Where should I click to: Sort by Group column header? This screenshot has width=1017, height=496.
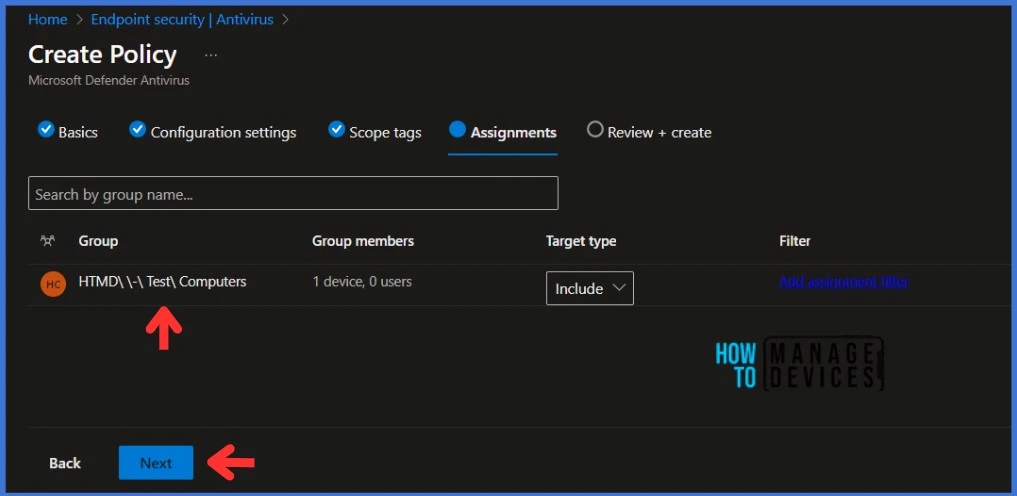point(98,241)
